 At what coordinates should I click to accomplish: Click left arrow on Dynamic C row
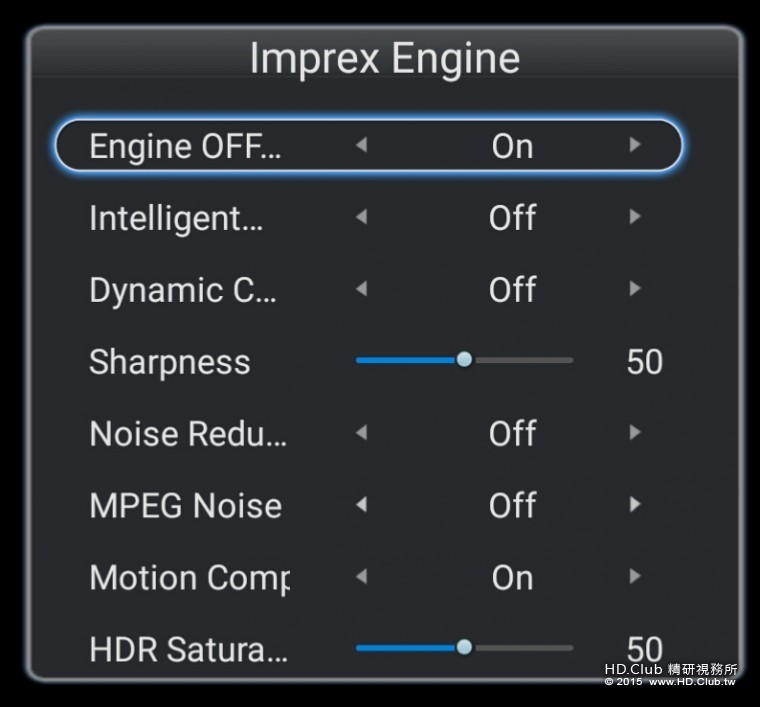coord(361,289)
